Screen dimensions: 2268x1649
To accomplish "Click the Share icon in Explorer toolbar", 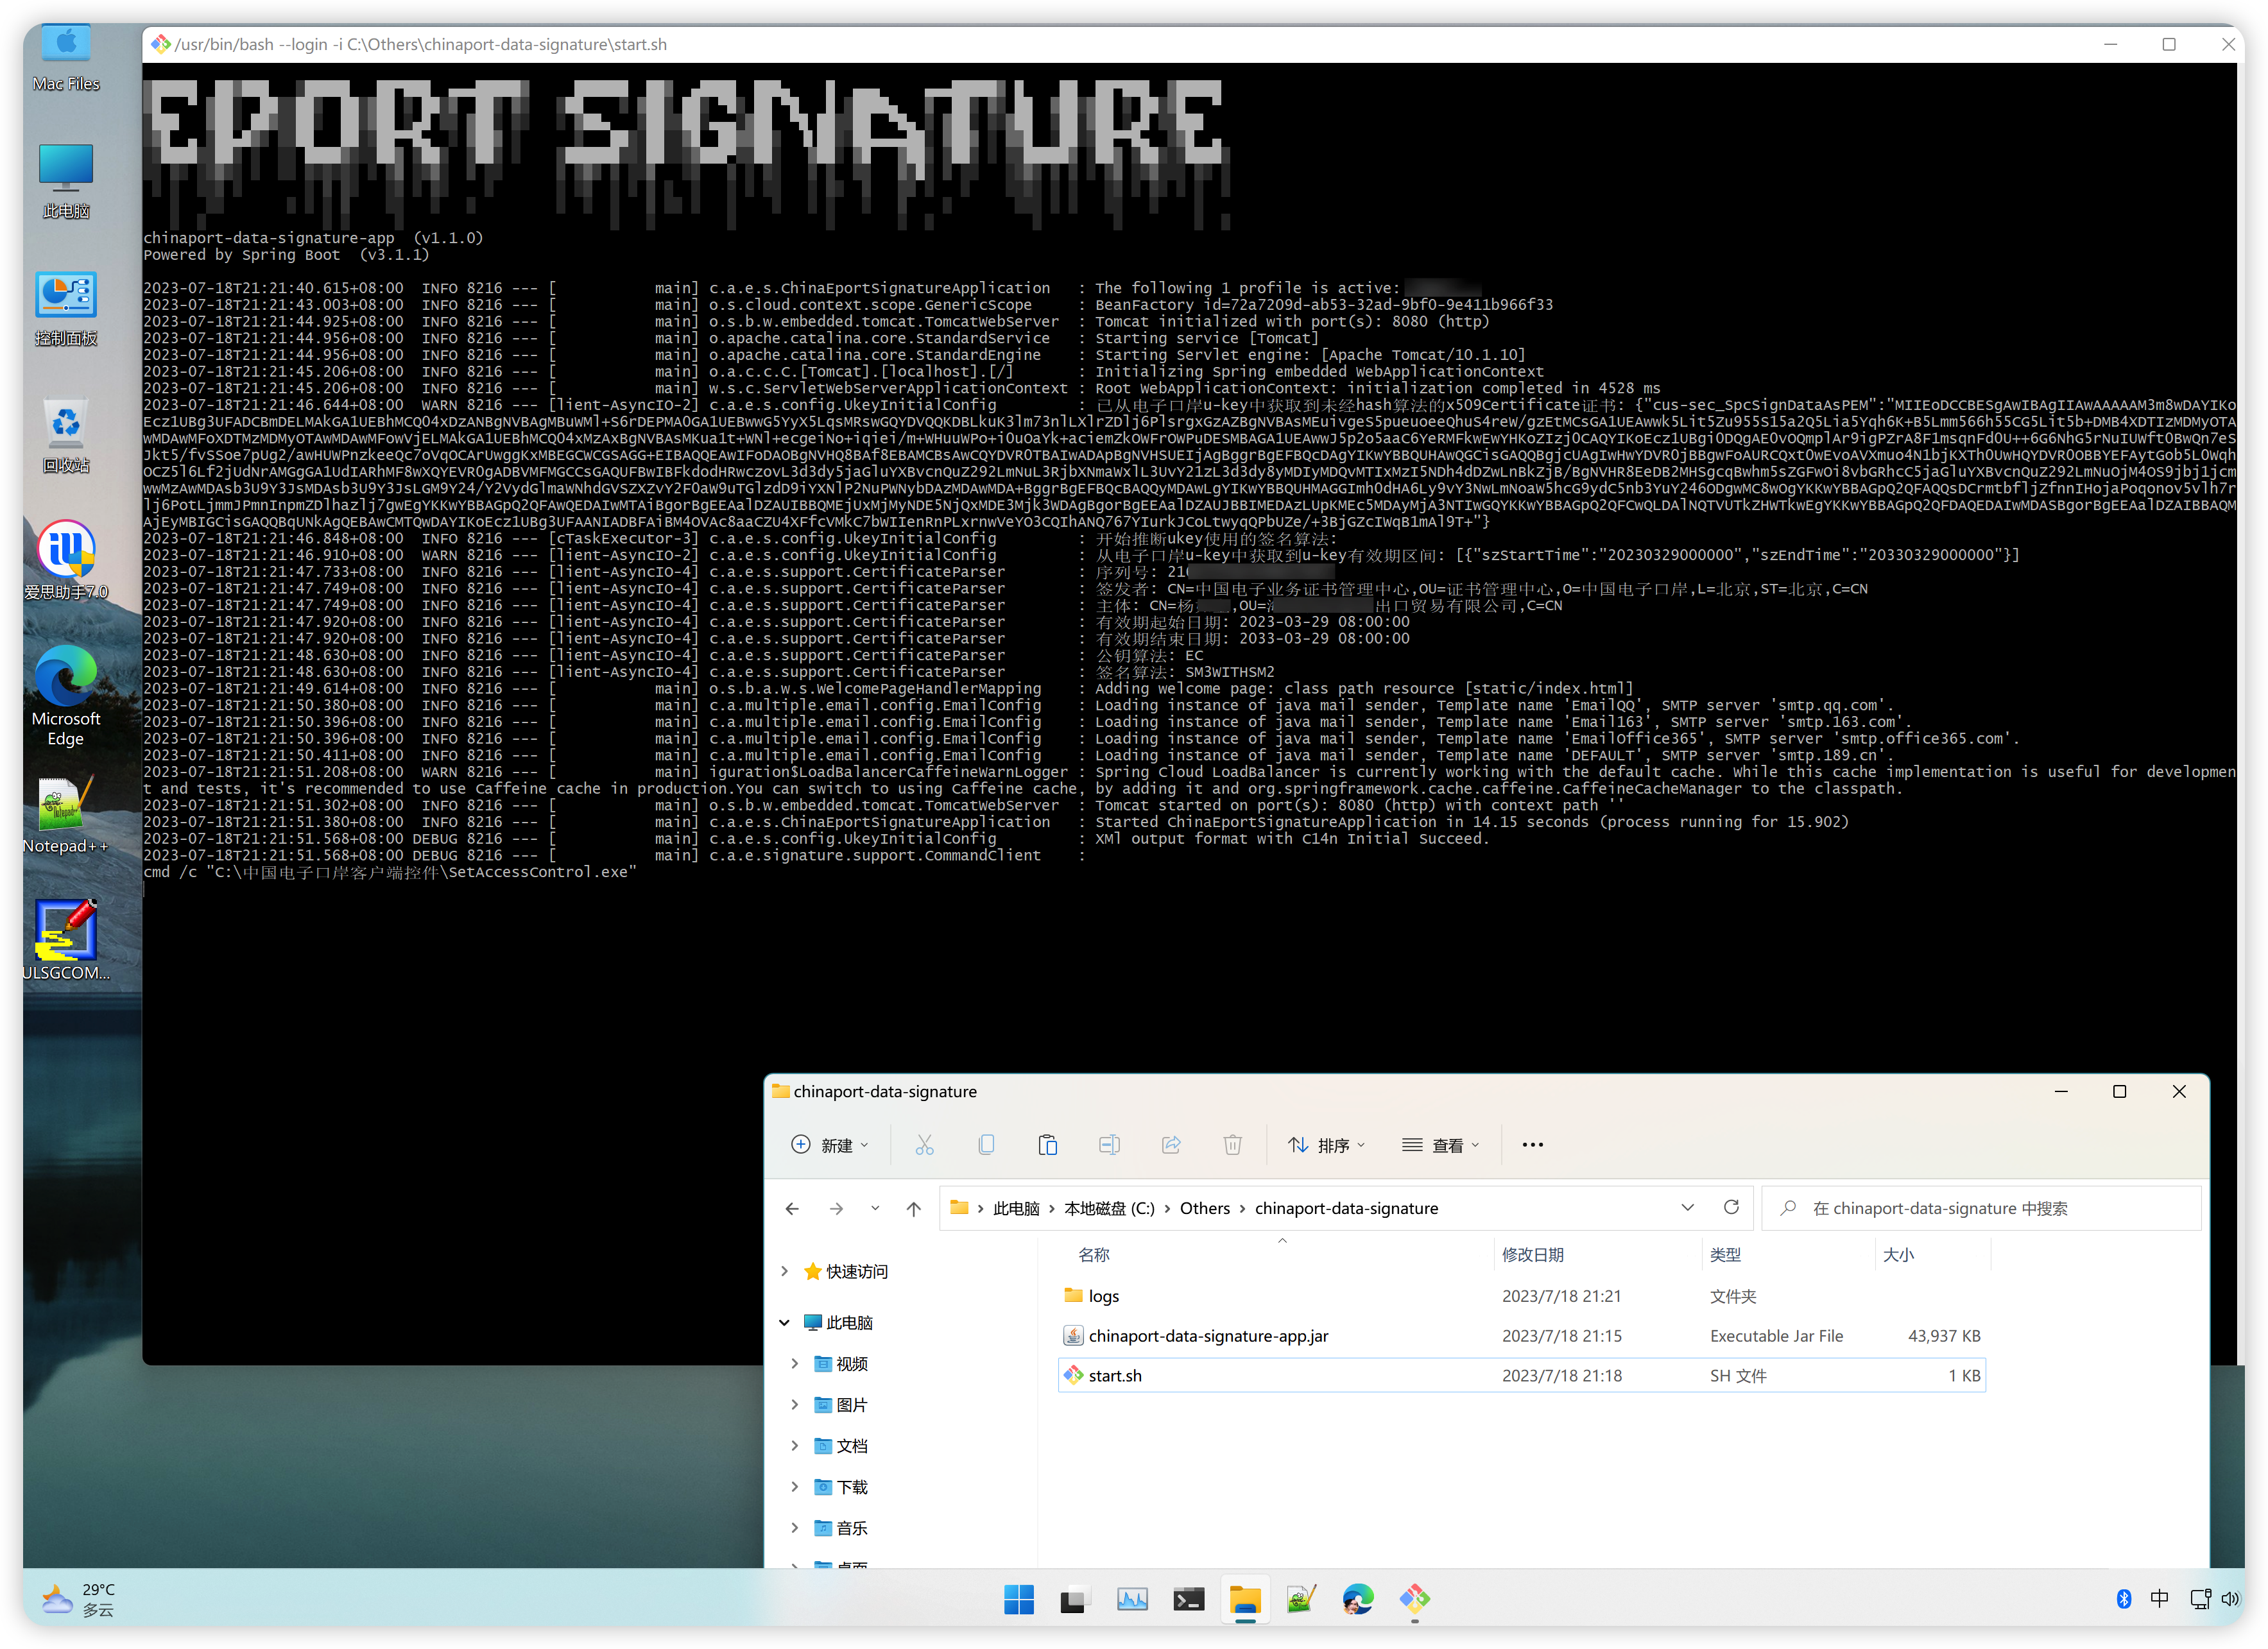I will (x=1171, y=1145).
